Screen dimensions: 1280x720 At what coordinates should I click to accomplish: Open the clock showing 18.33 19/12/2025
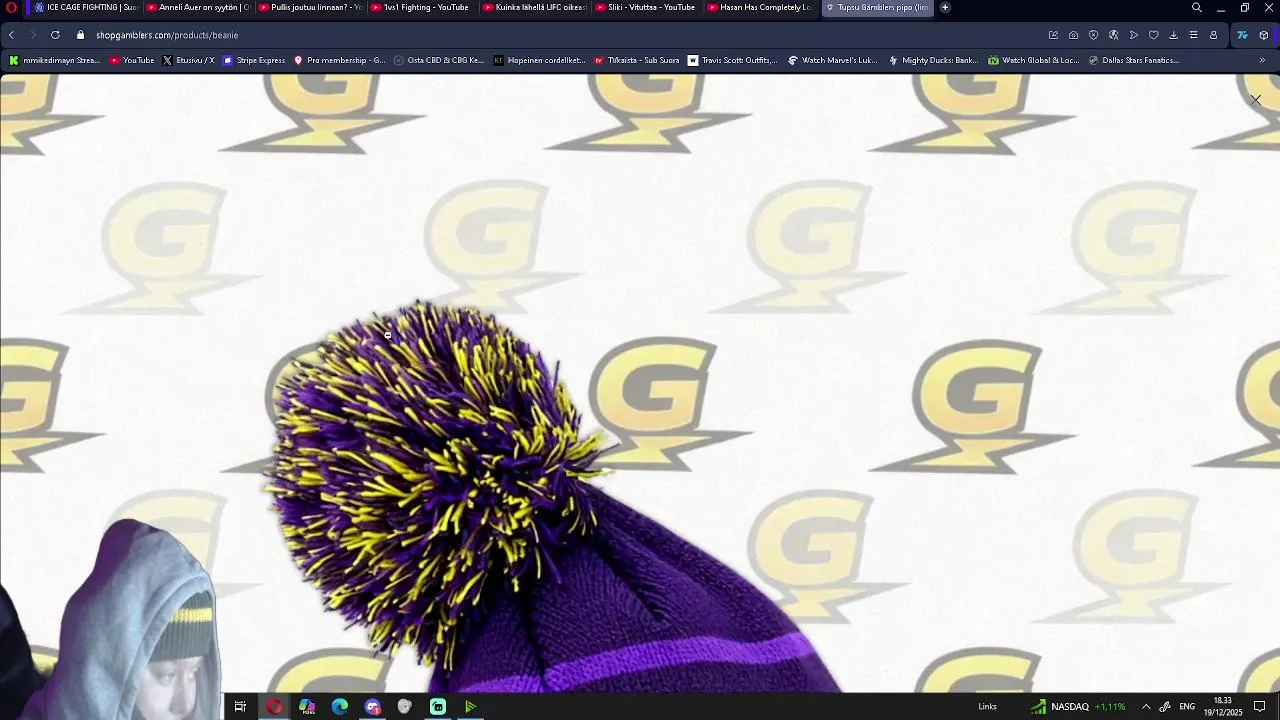(1223, 707)
